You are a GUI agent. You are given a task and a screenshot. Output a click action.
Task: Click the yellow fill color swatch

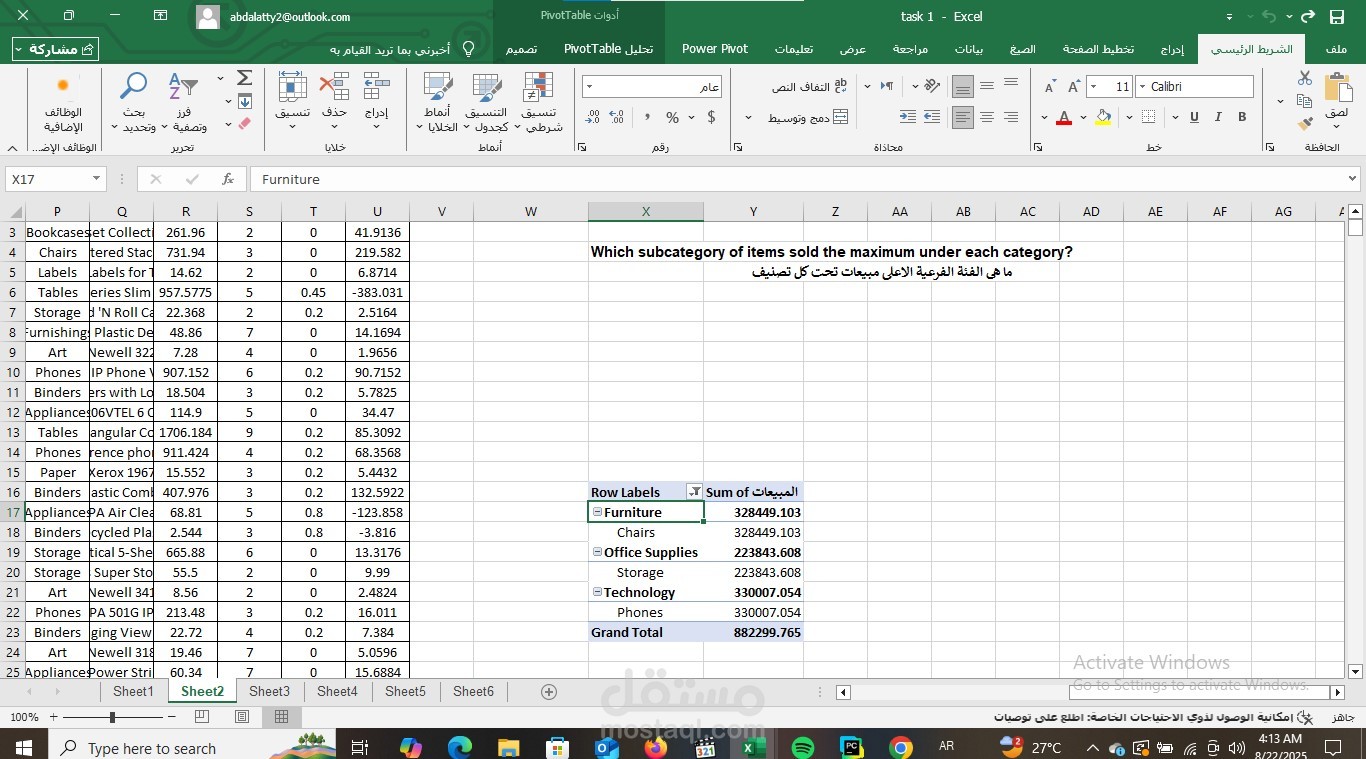click(x=1103, y=117)
